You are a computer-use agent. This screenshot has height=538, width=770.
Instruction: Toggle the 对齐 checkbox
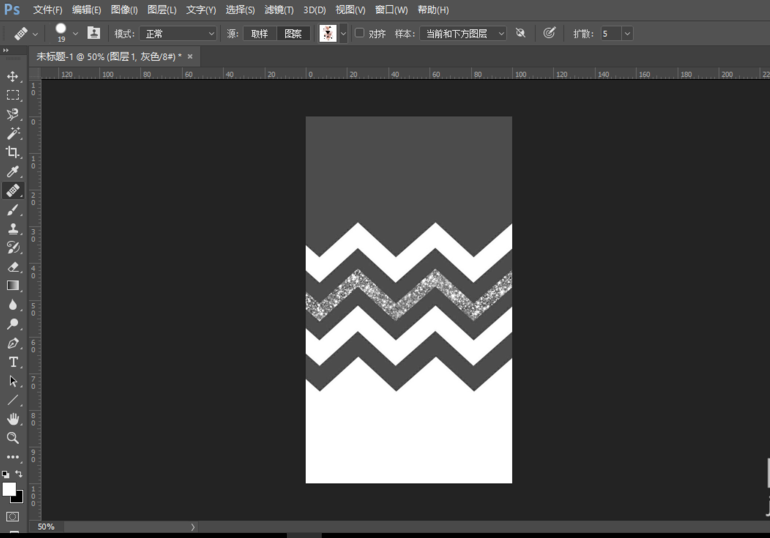(360, 33)
